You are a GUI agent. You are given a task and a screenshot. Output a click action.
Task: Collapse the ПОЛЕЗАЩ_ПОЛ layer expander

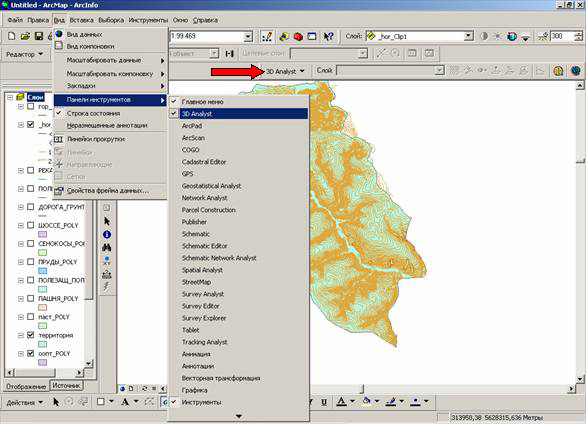(21, 280)
